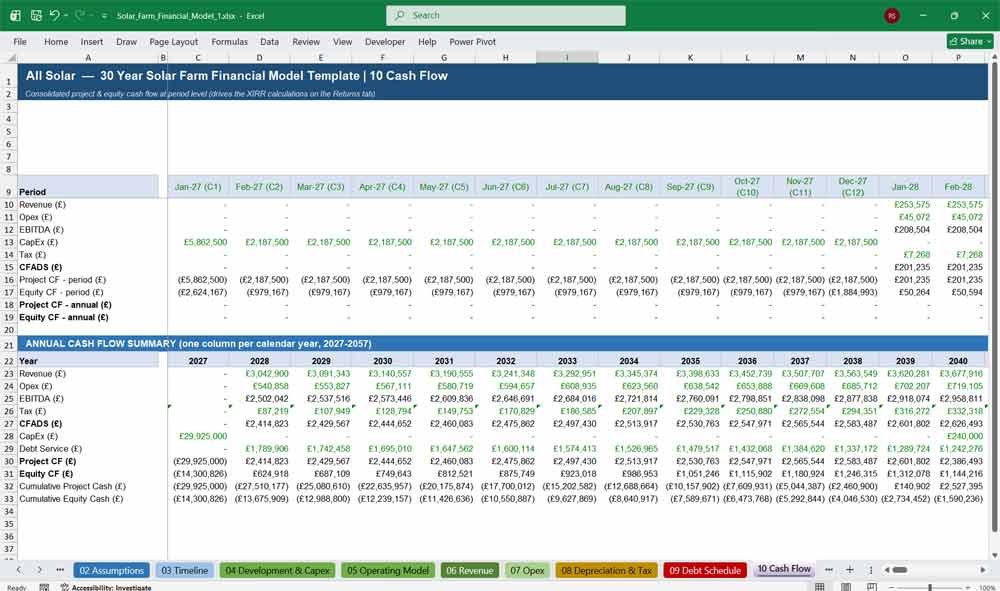Select row 13 header
The height and width of the screenshot is (591, 1000).
(x=8, y=242)
